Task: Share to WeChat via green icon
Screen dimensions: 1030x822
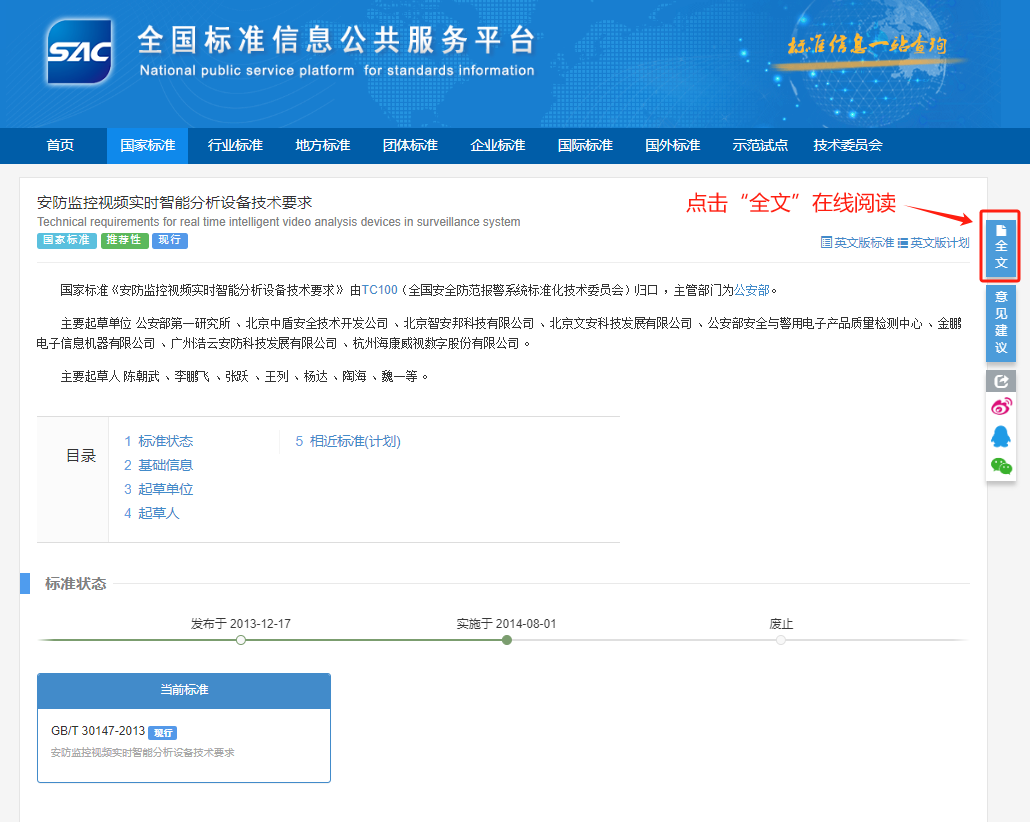Action: point(1001,466)
